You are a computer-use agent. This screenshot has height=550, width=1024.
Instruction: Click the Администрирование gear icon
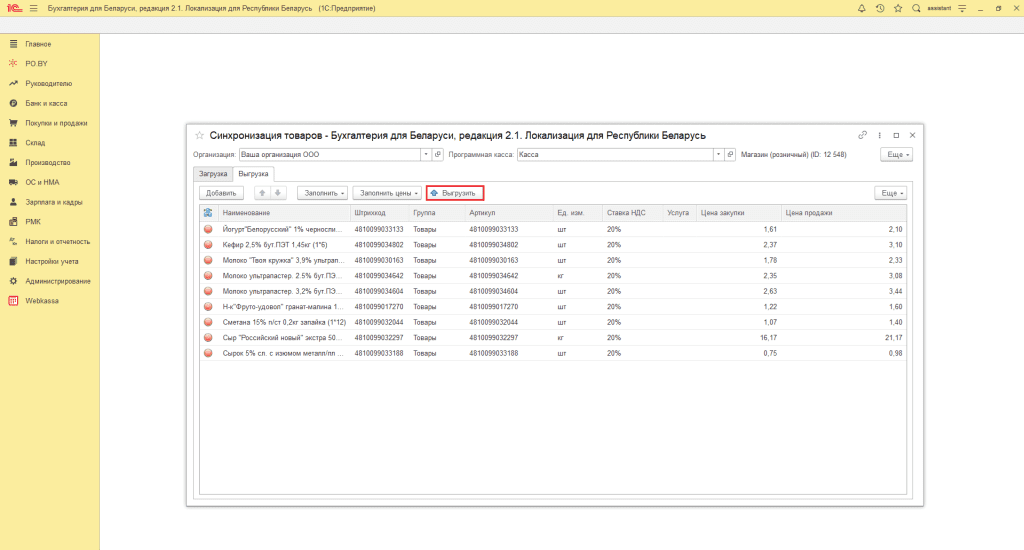(13, 281)
